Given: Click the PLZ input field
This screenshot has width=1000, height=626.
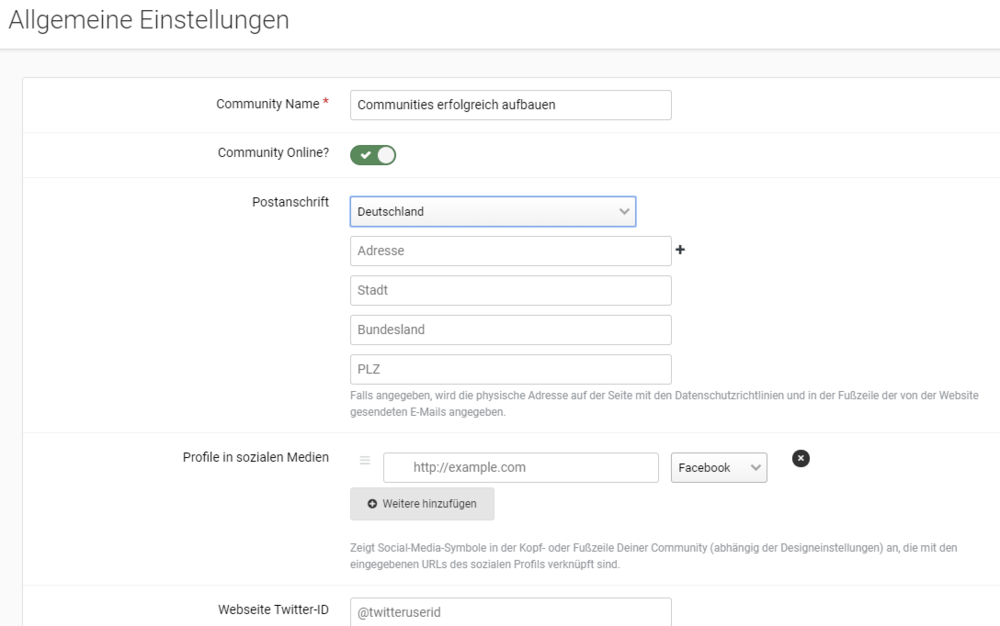Looking at the screenshot, I should click(510, 369).
